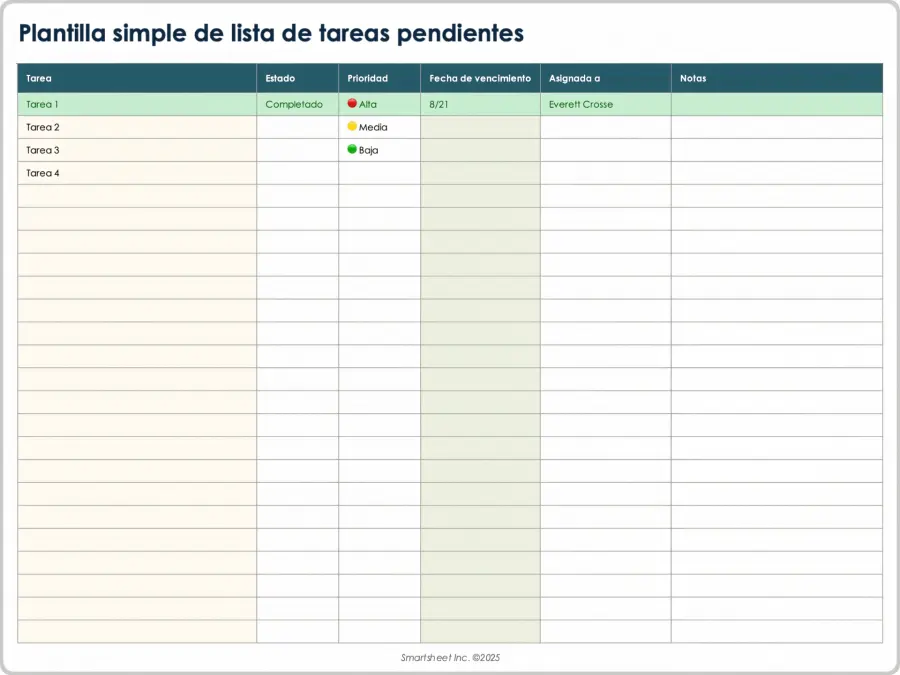The height and width of the screenshot is (675, 900).
Task: Click the red Alta priority icon
Action: pyautogui.click(x=352, y=103)
